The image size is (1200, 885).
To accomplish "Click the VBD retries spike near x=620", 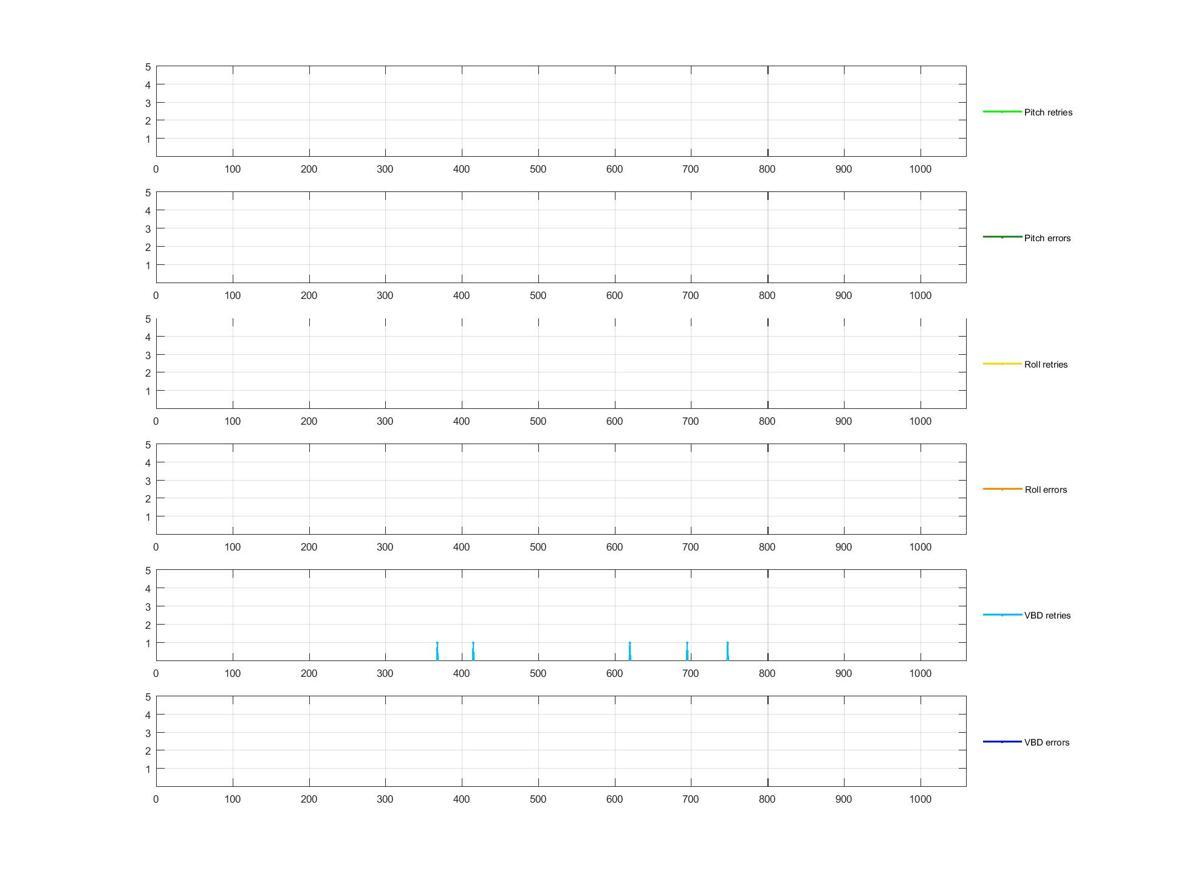I will tap(630, 651).
